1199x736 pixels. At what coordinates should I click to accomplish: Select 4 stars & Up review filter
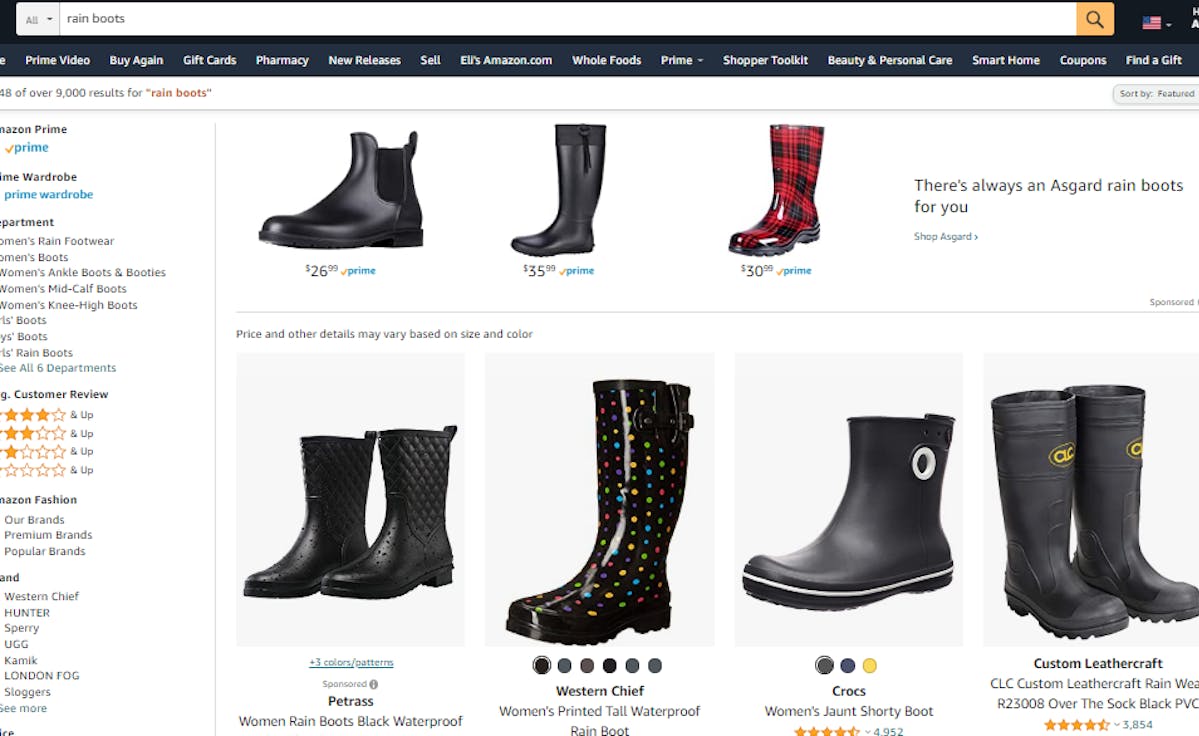[x=47, y=415]
